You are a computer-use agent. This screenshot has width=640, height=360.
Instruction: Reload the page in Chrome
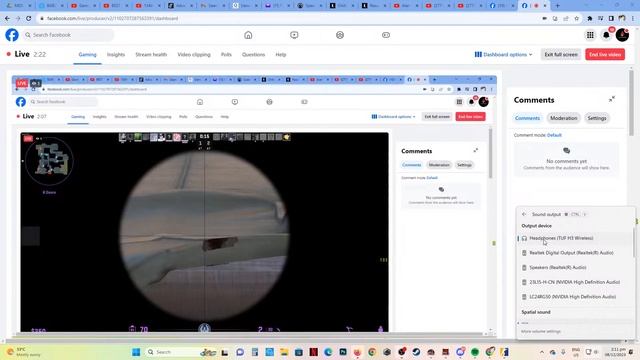coord(29,18)
